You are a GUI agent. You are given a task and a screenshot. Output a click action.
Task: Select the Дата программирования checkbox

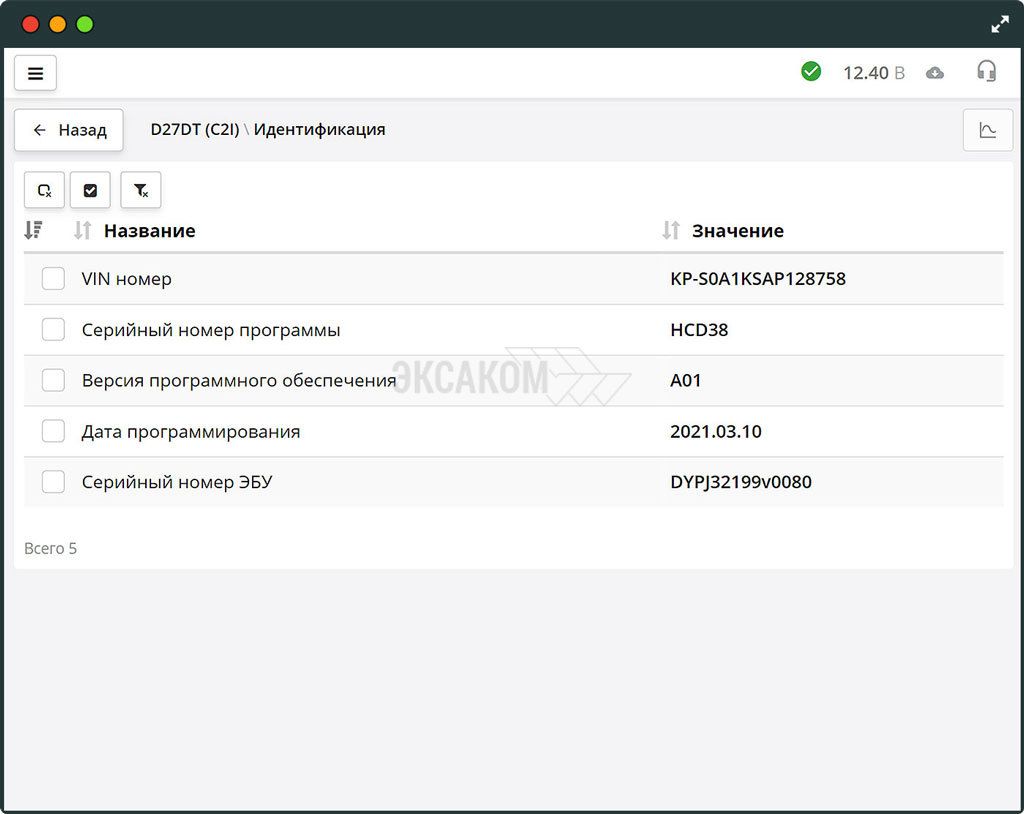pos(53,432)
